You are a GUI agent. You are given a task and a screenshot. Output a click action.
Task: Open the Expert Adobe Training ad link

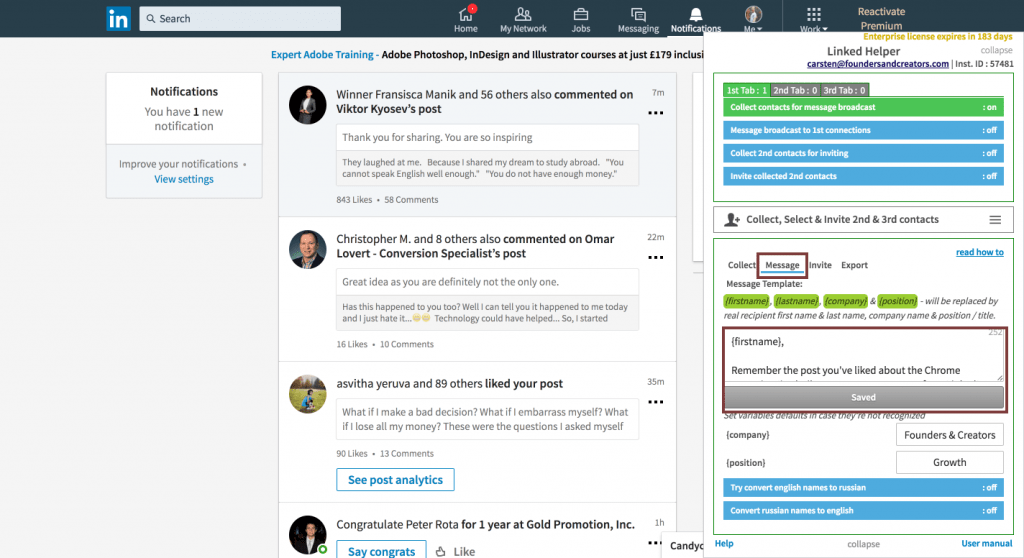click(322, 54)
